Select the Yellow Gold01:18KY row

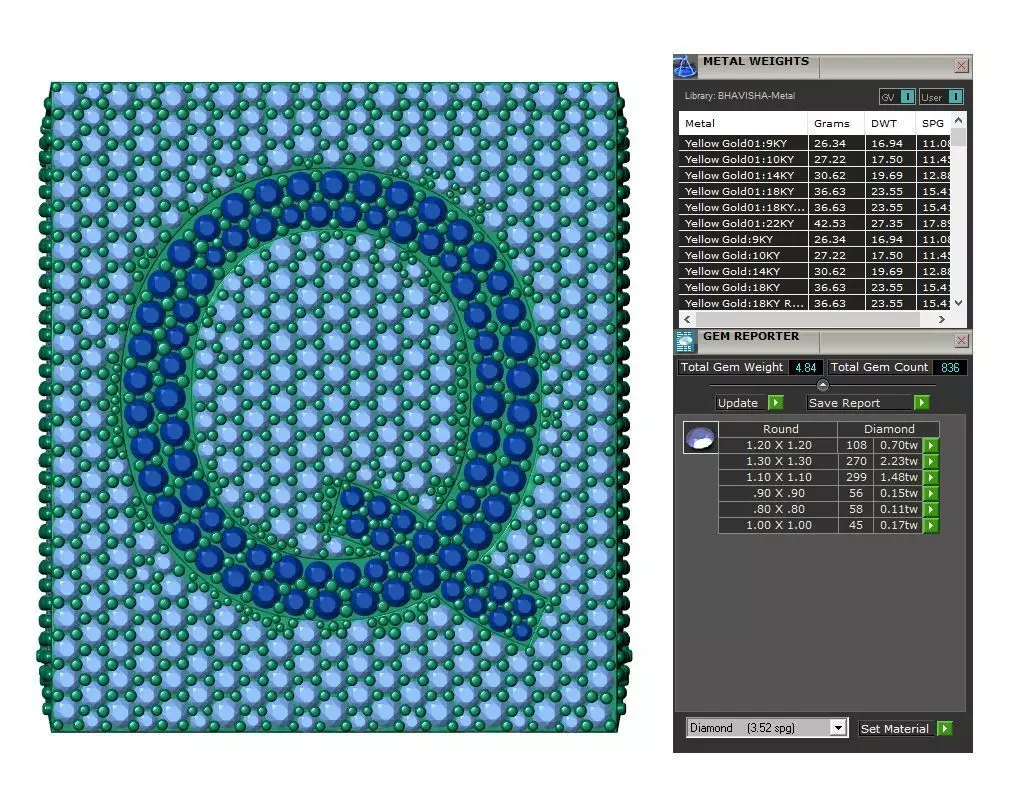tap(814, 191)
